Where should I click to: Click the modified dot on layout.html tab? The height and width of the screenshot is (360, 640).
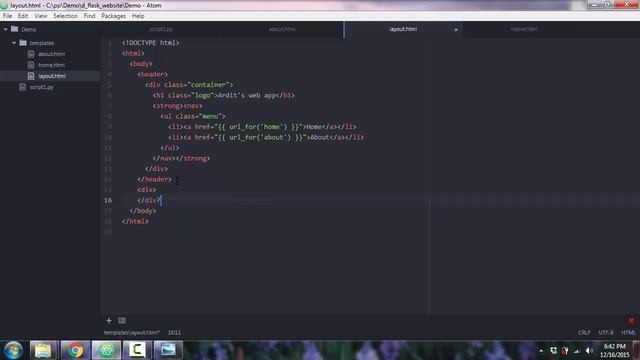(456, 29)
